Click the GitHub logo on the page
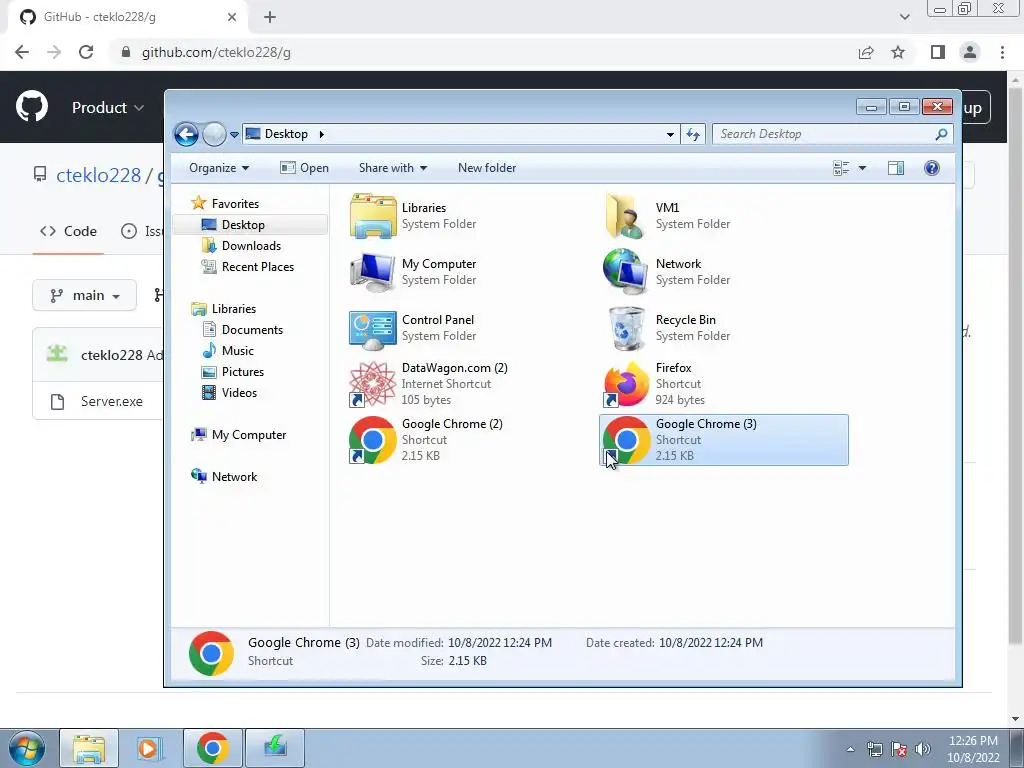The image size is (1024, 768). click(x=31, y=107)
